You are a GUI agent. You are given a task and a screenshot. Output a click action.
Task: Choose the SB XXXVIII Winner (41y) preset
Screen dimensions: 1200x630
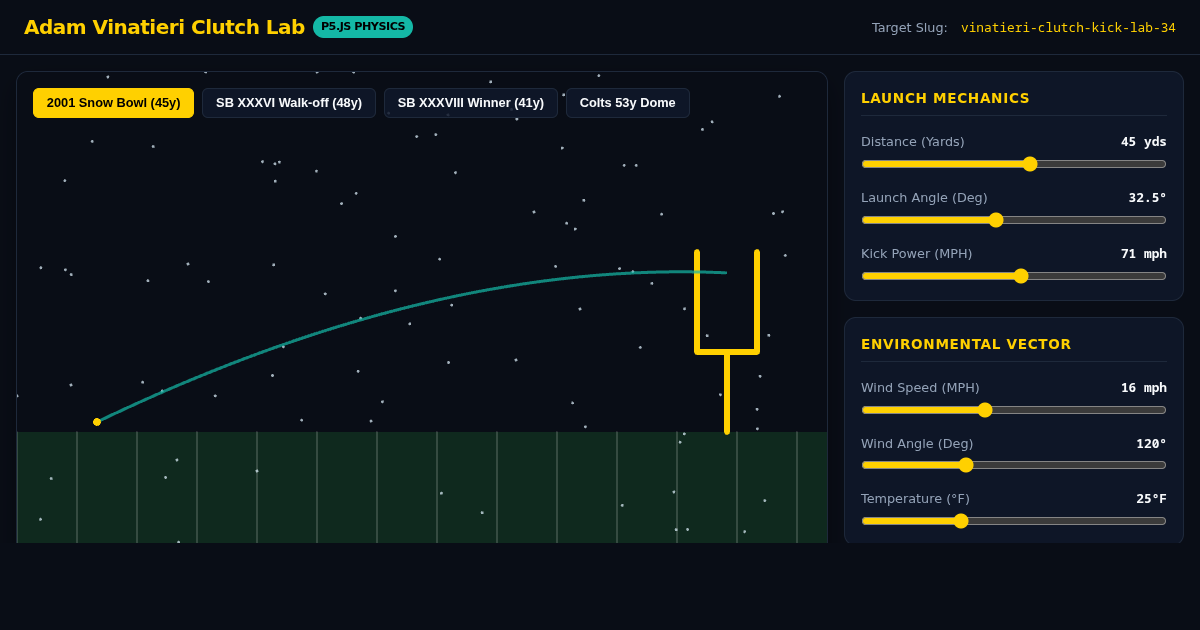[471, 103]
